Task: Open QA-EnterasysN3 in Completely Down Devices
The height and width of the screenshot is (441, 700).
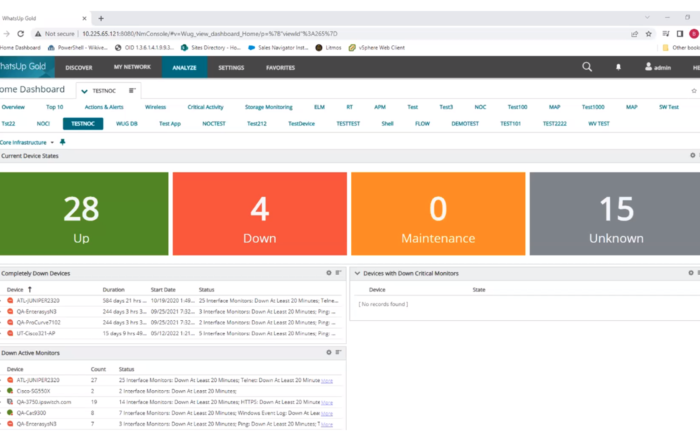Action: 37,312
